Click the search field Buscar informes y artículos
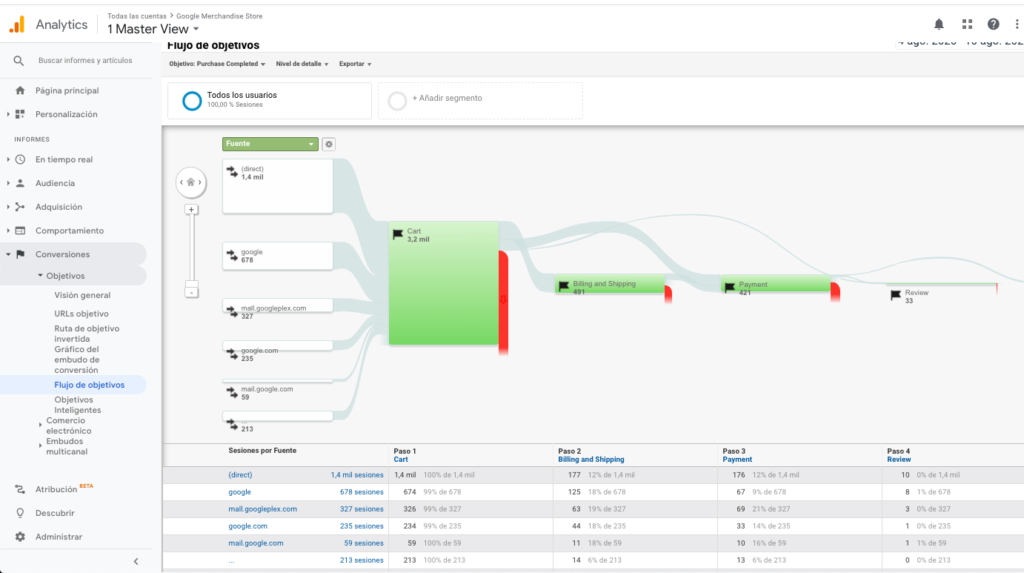Screen dimensions: 1024x573 85,60
